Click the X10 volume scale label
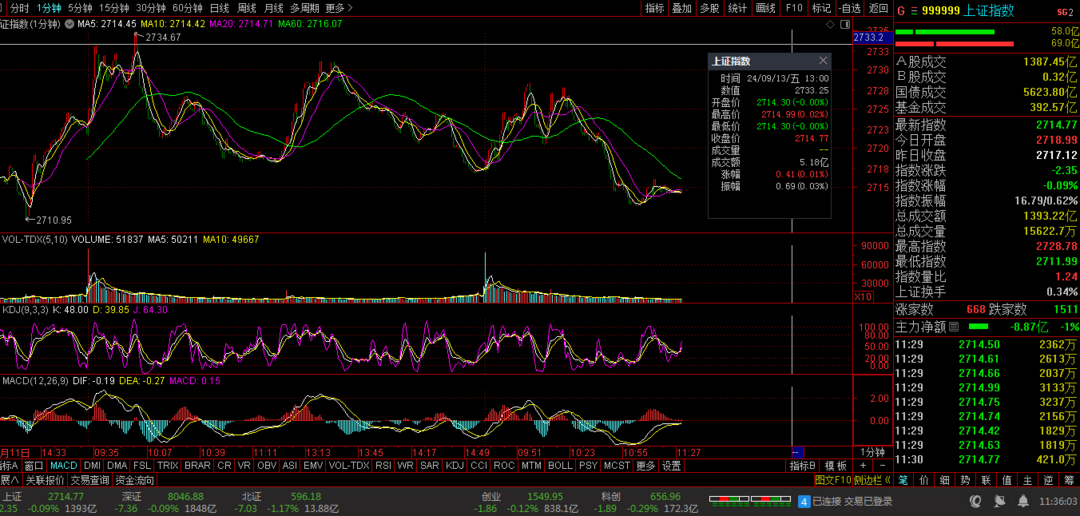The width and height of the screenshot is (1080, 516). pos(862,296)
